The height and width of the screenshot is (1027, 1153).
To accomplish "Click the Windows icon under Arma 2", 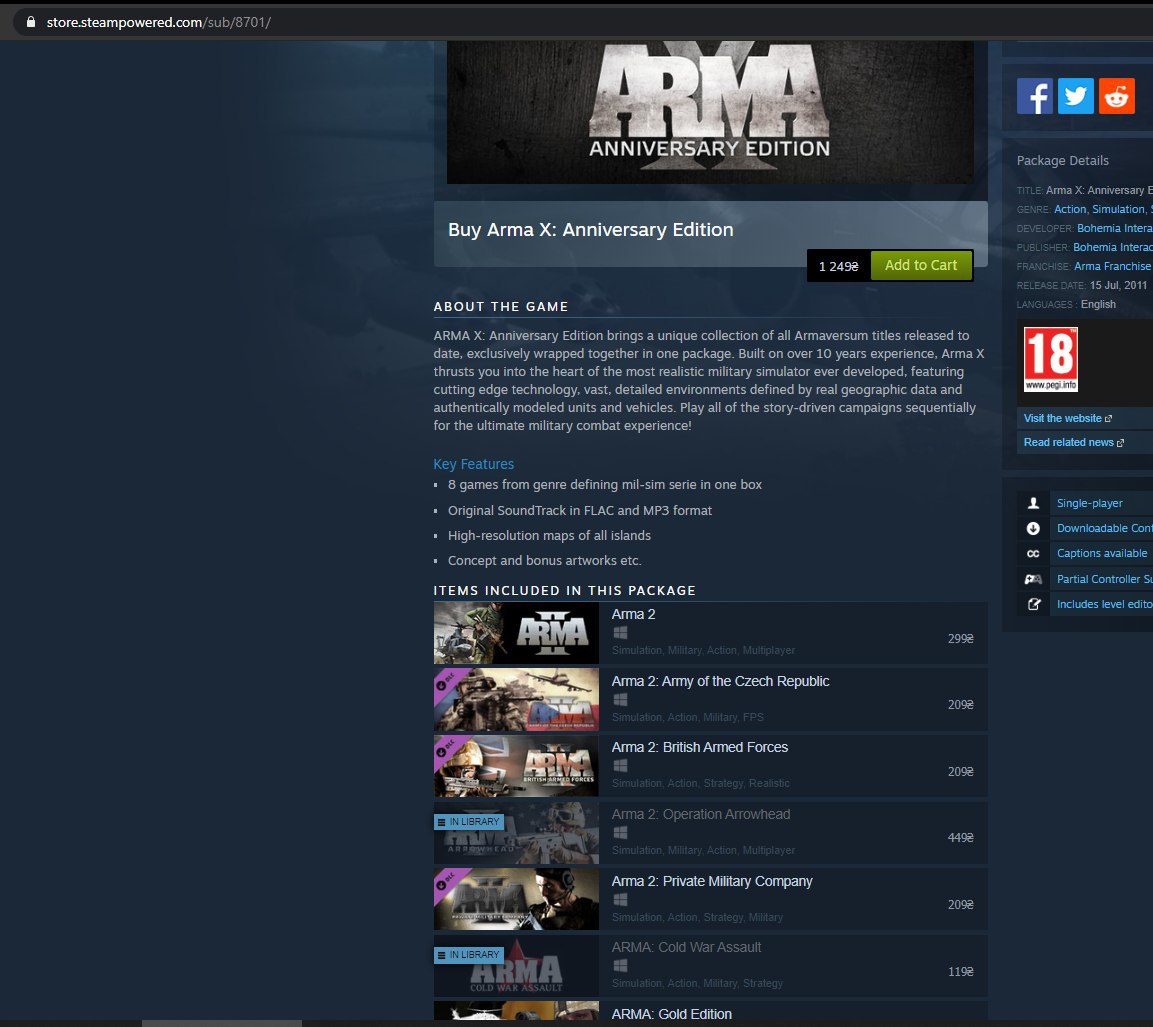I will (x=620, y=633).
